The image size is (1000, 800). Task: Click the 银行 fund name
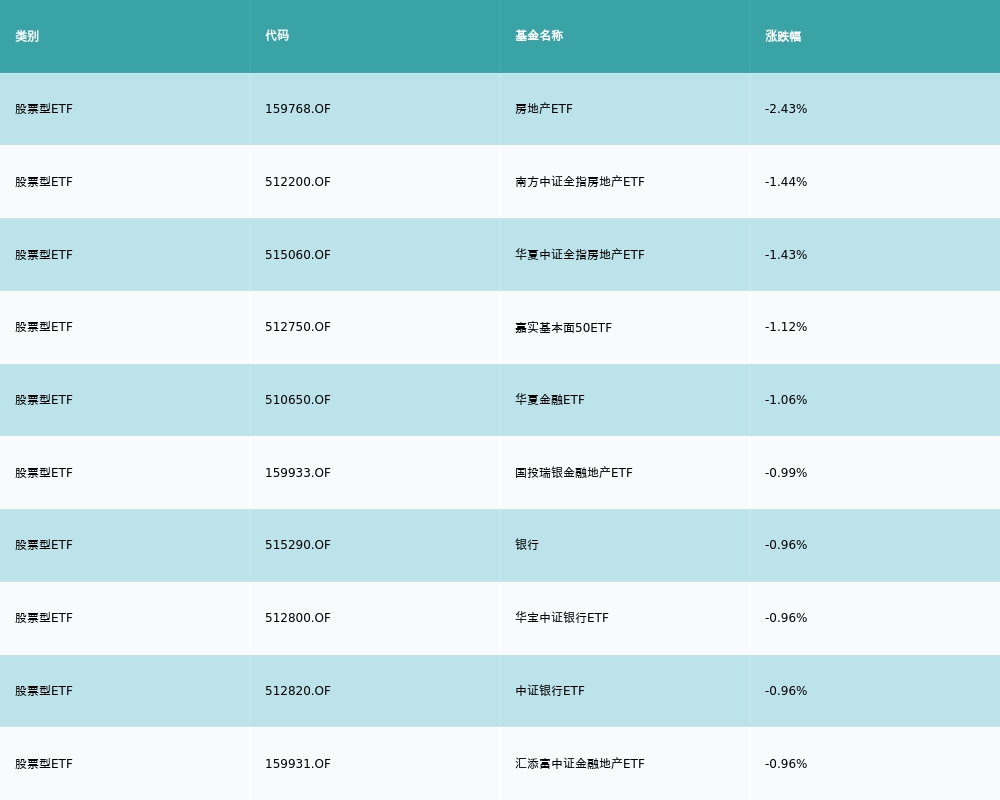point(527,545)
